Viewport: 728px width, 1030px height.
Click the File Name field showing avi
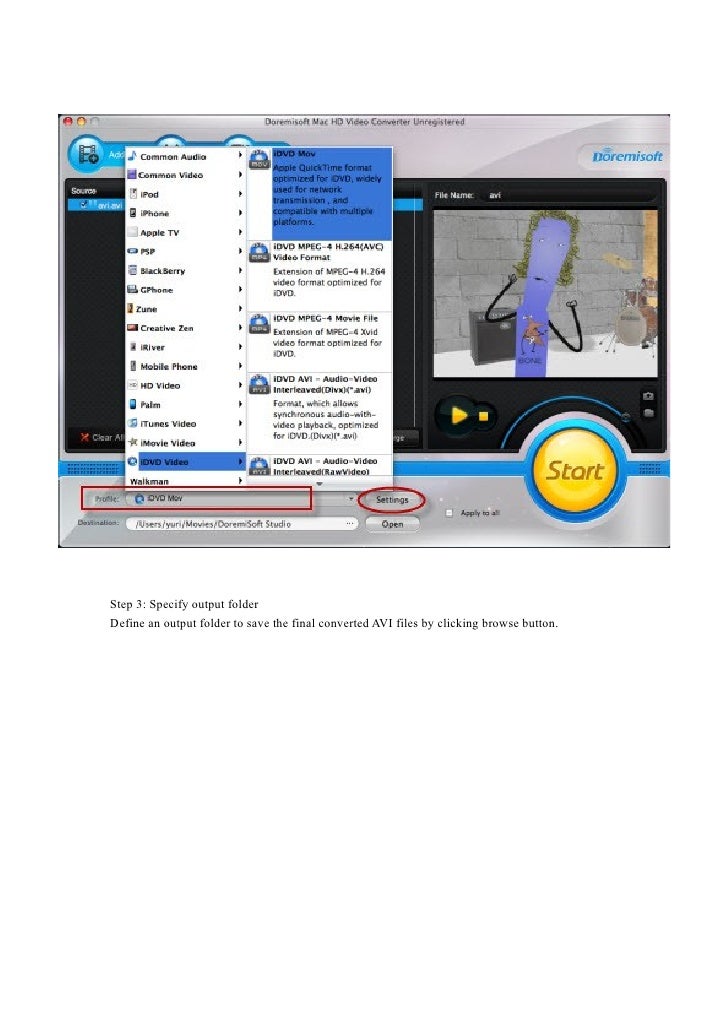[x=568, y=195]
